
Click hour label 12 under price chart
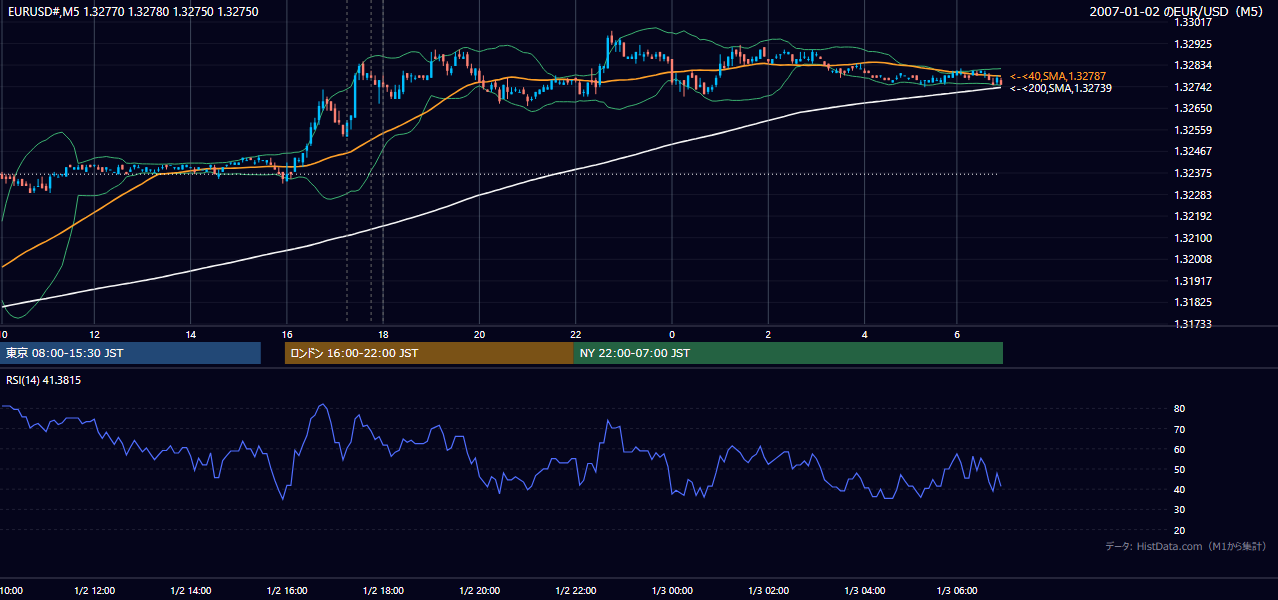click(x=94, y=334)
